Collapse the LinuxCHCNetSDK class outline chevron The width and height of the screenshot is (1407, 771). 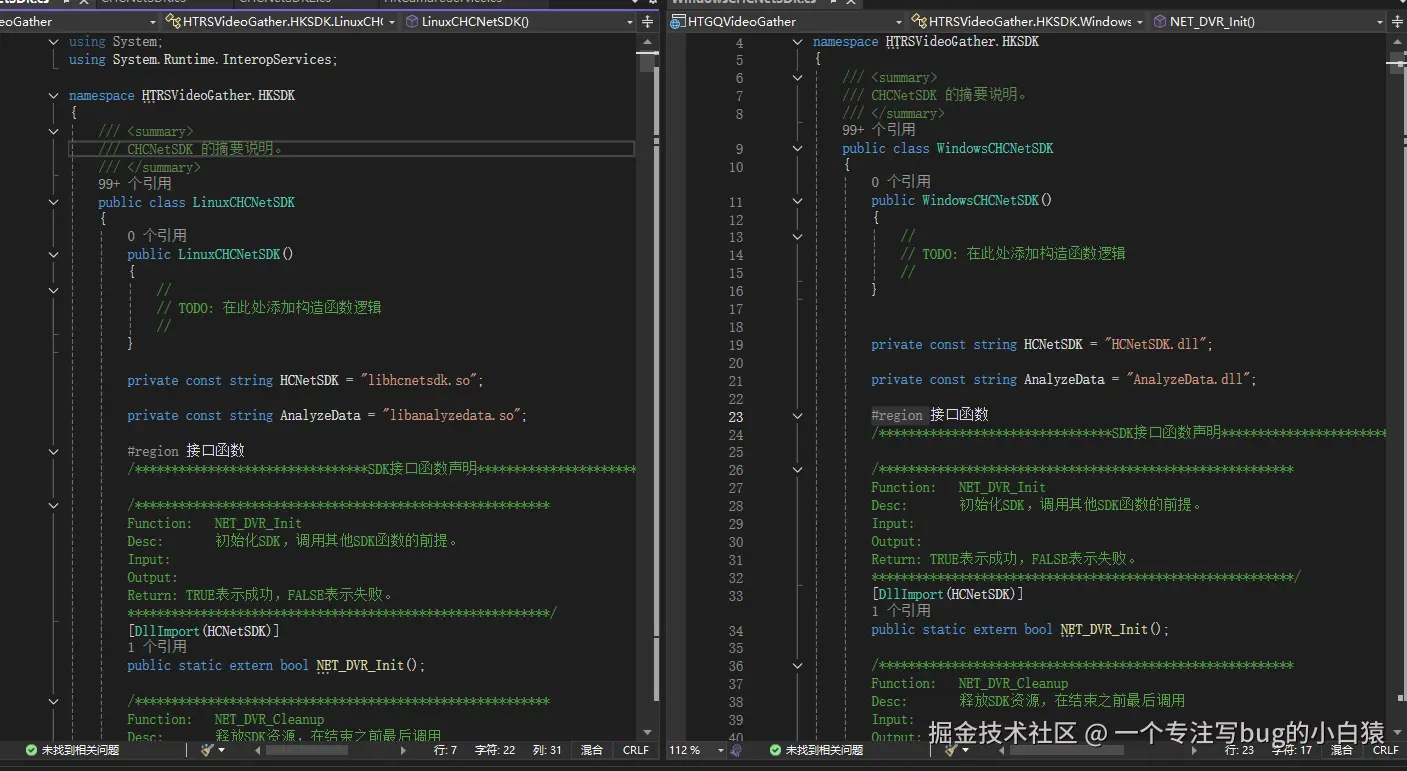[53, 202]
